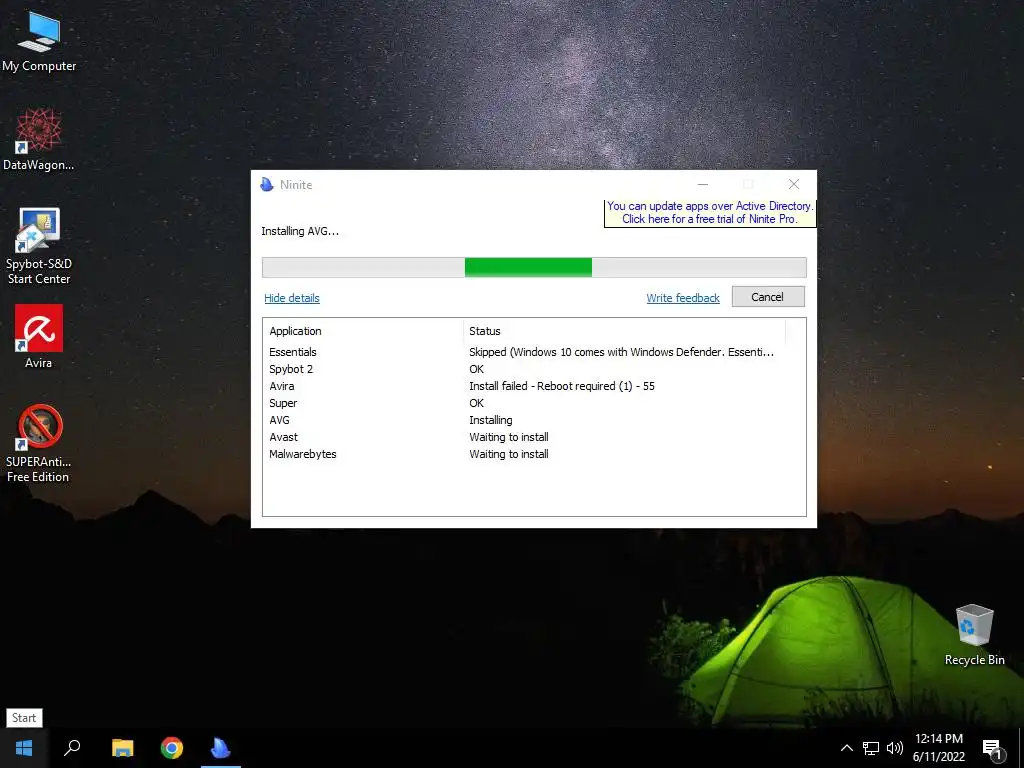Click the Hide details link
The image size is (1024, 768).
(x=292, y=298)
